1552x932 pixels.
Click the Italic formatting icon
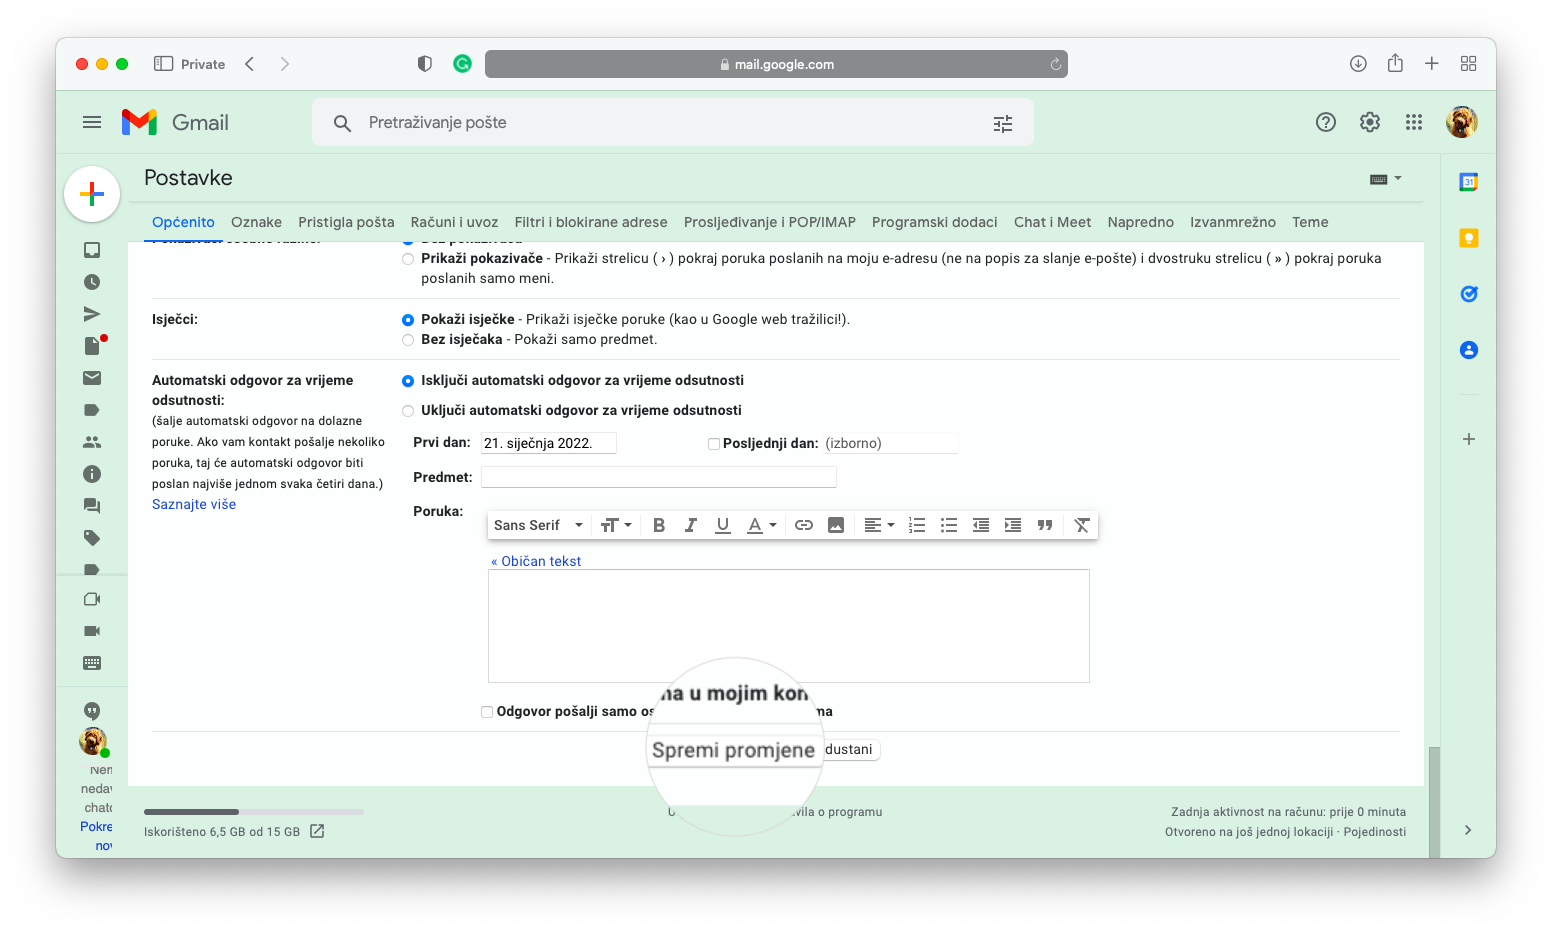click(x=690, y=525)
